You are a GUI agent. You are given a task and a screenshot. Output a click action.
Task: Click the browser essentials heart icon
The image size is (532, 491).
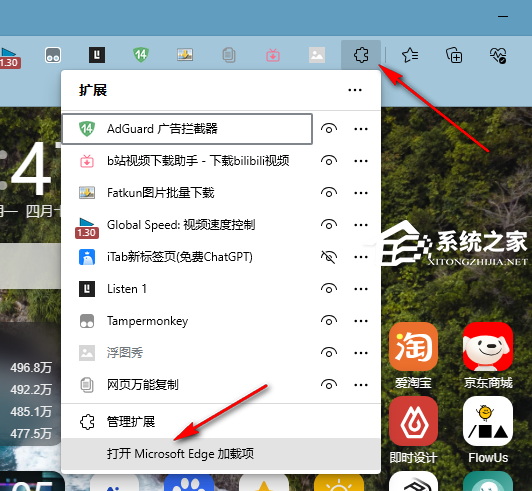pos(498,55)
